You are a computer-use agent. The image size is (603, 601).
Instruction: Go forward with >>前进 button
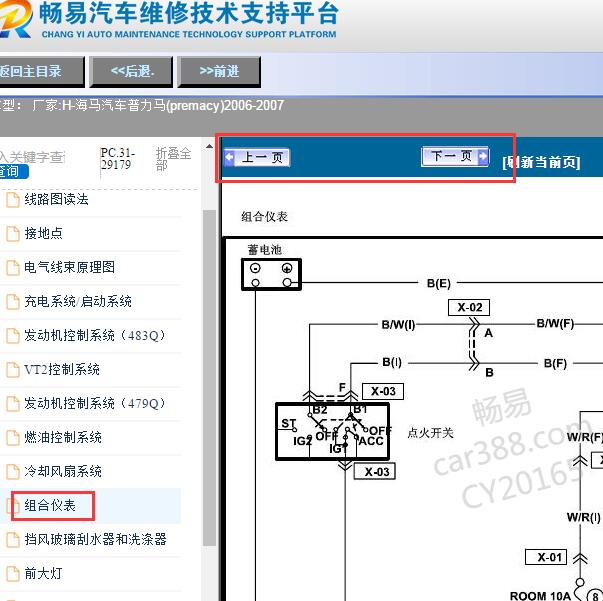coord(219,72)
